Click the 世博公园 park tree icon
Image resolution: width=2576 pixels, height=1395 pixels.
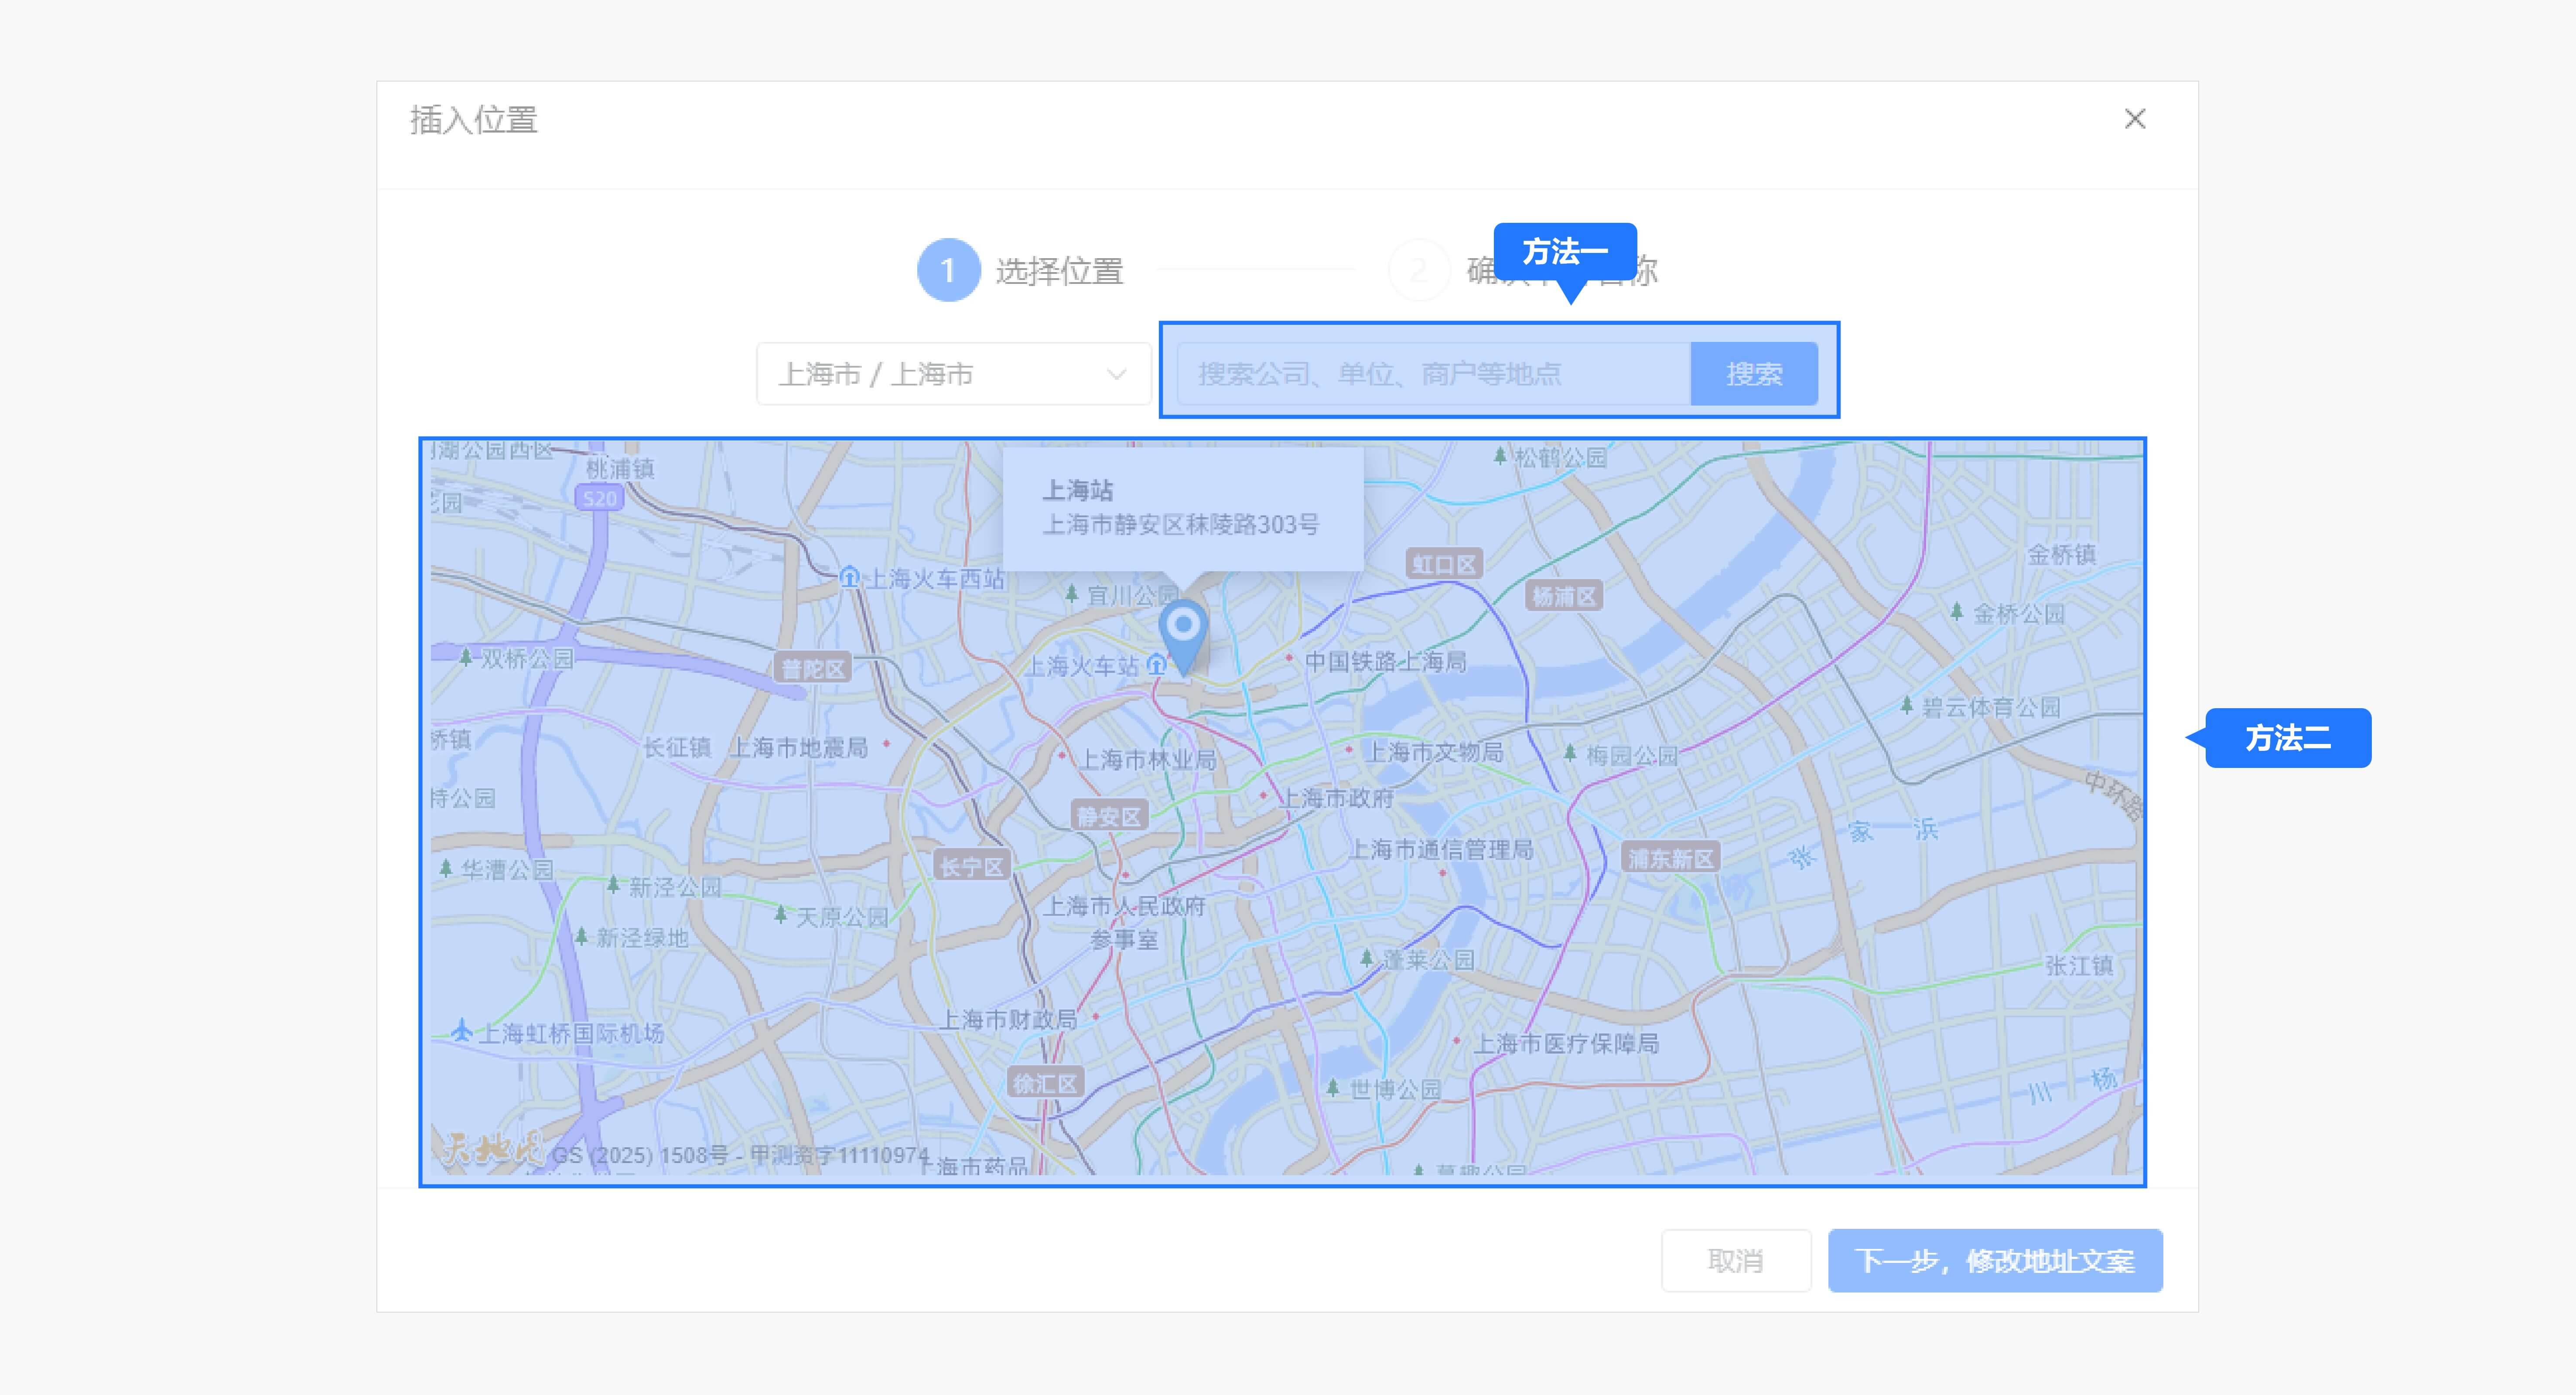point(1332,1087)
